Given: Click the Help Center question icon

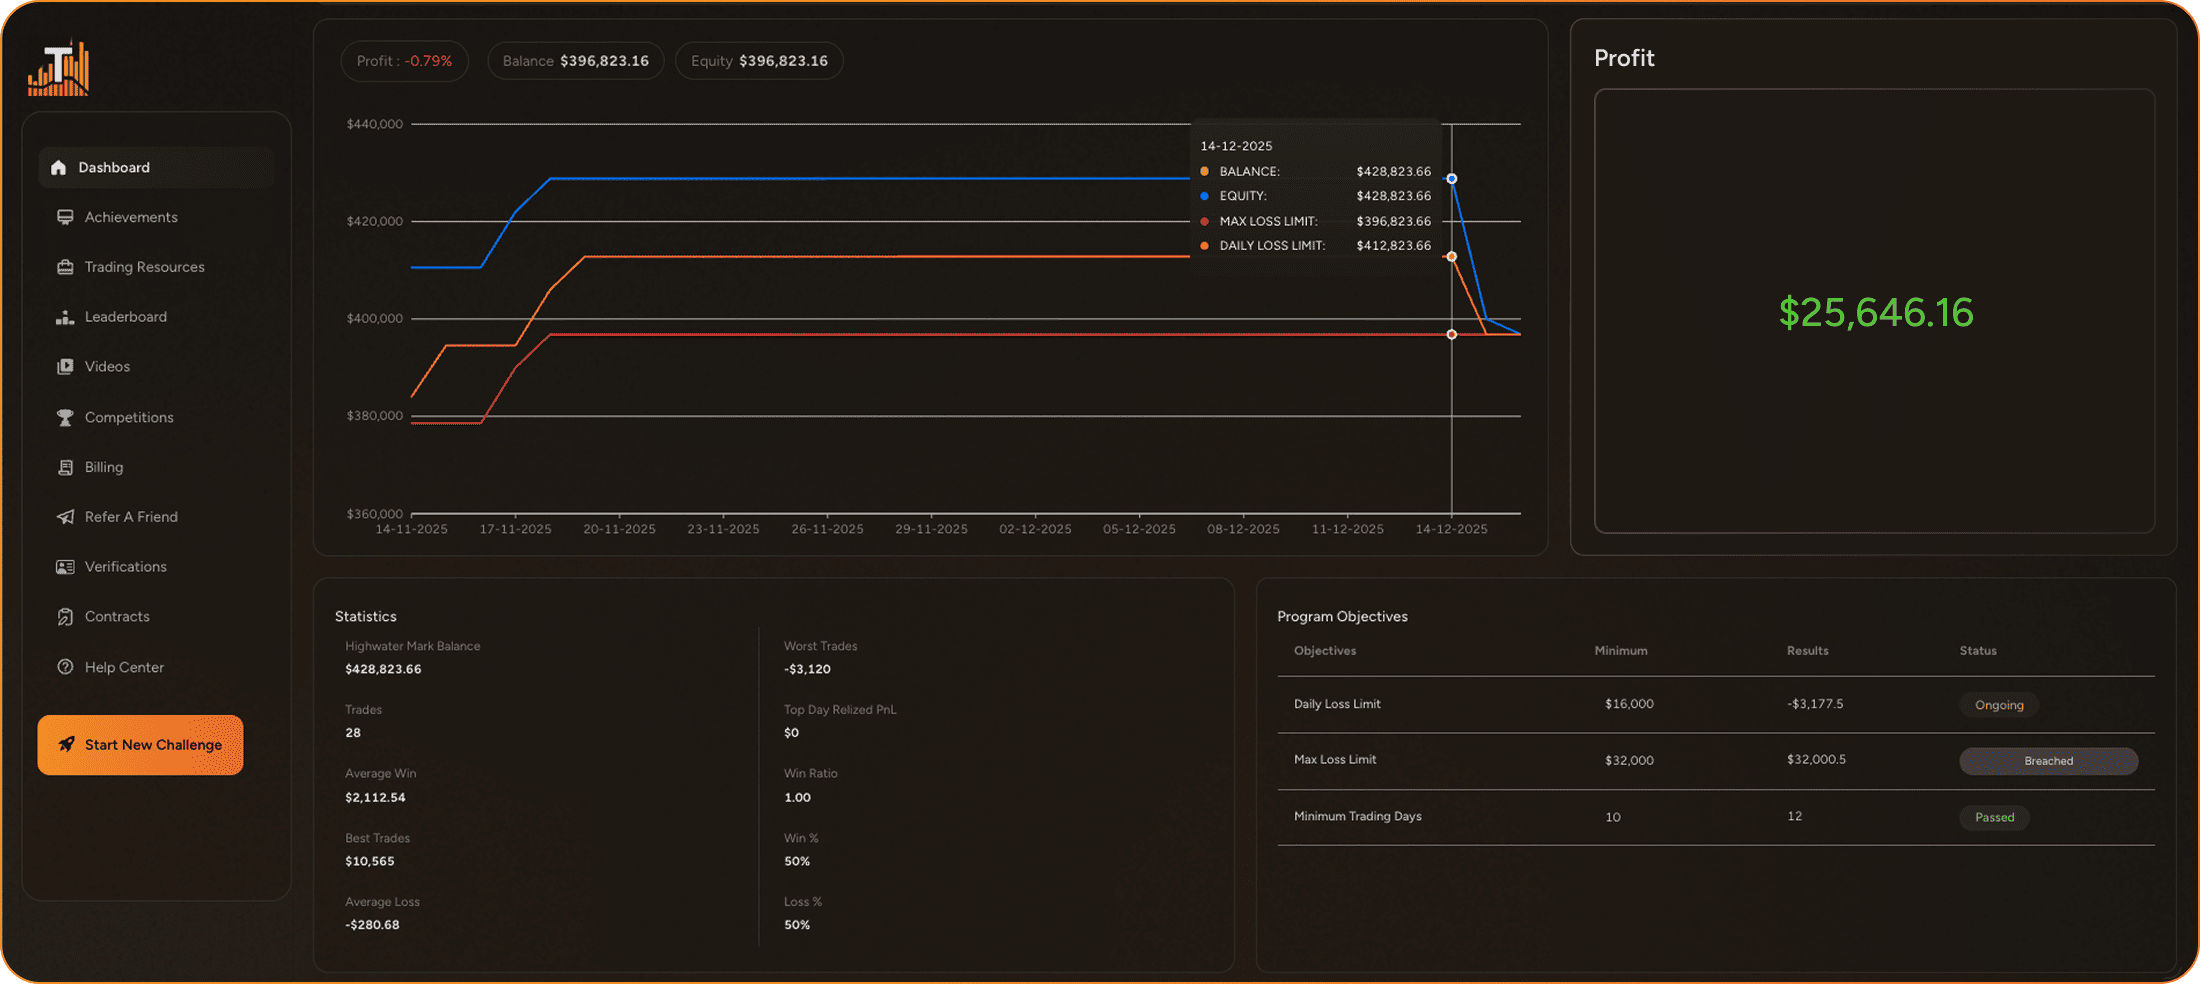Looking at the screenshot, I should click(x=65, y=667).
